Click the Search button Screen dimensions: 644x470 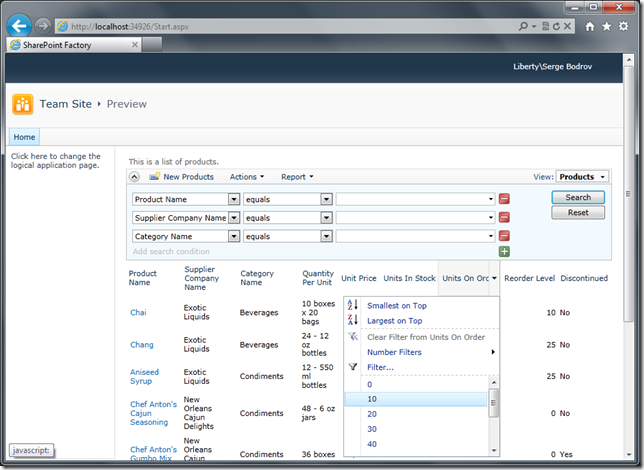pyautogui.click(x=578, y=197)
